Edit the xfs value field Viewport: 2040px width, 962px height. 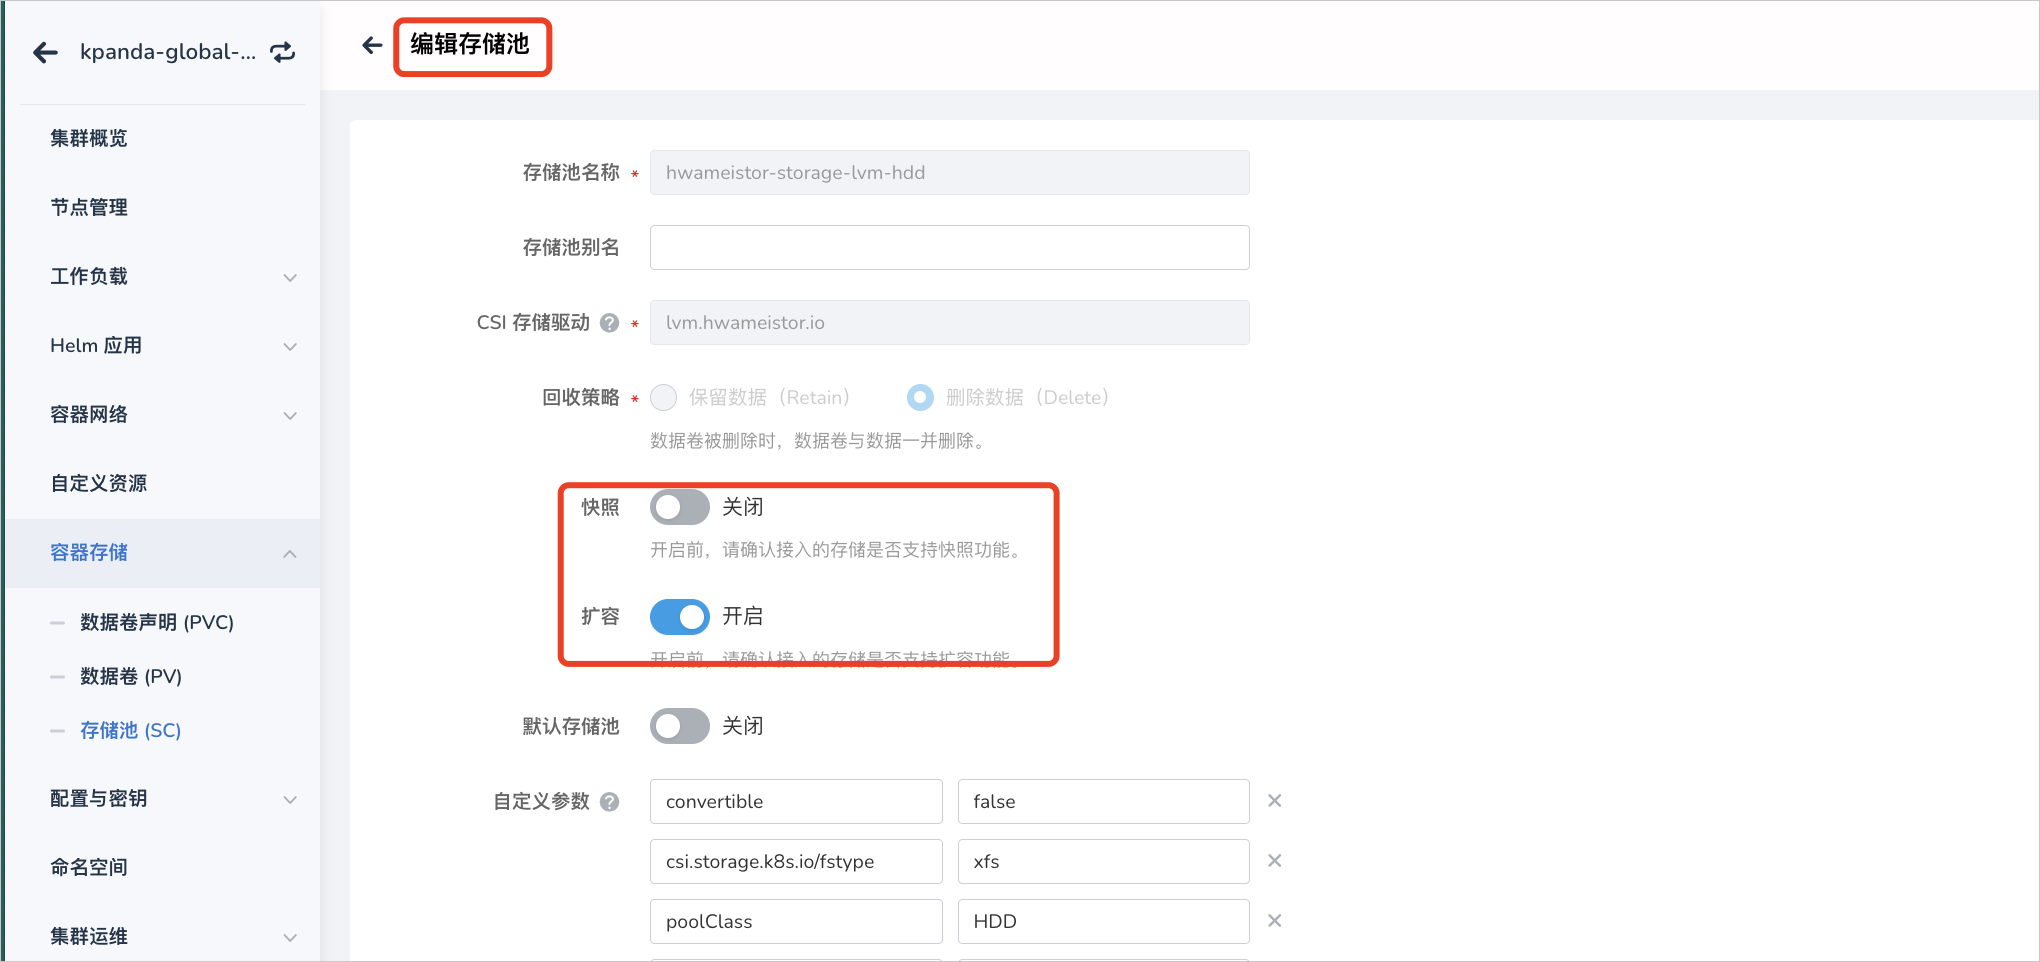pyautogui.click(x=1104, y=861)
